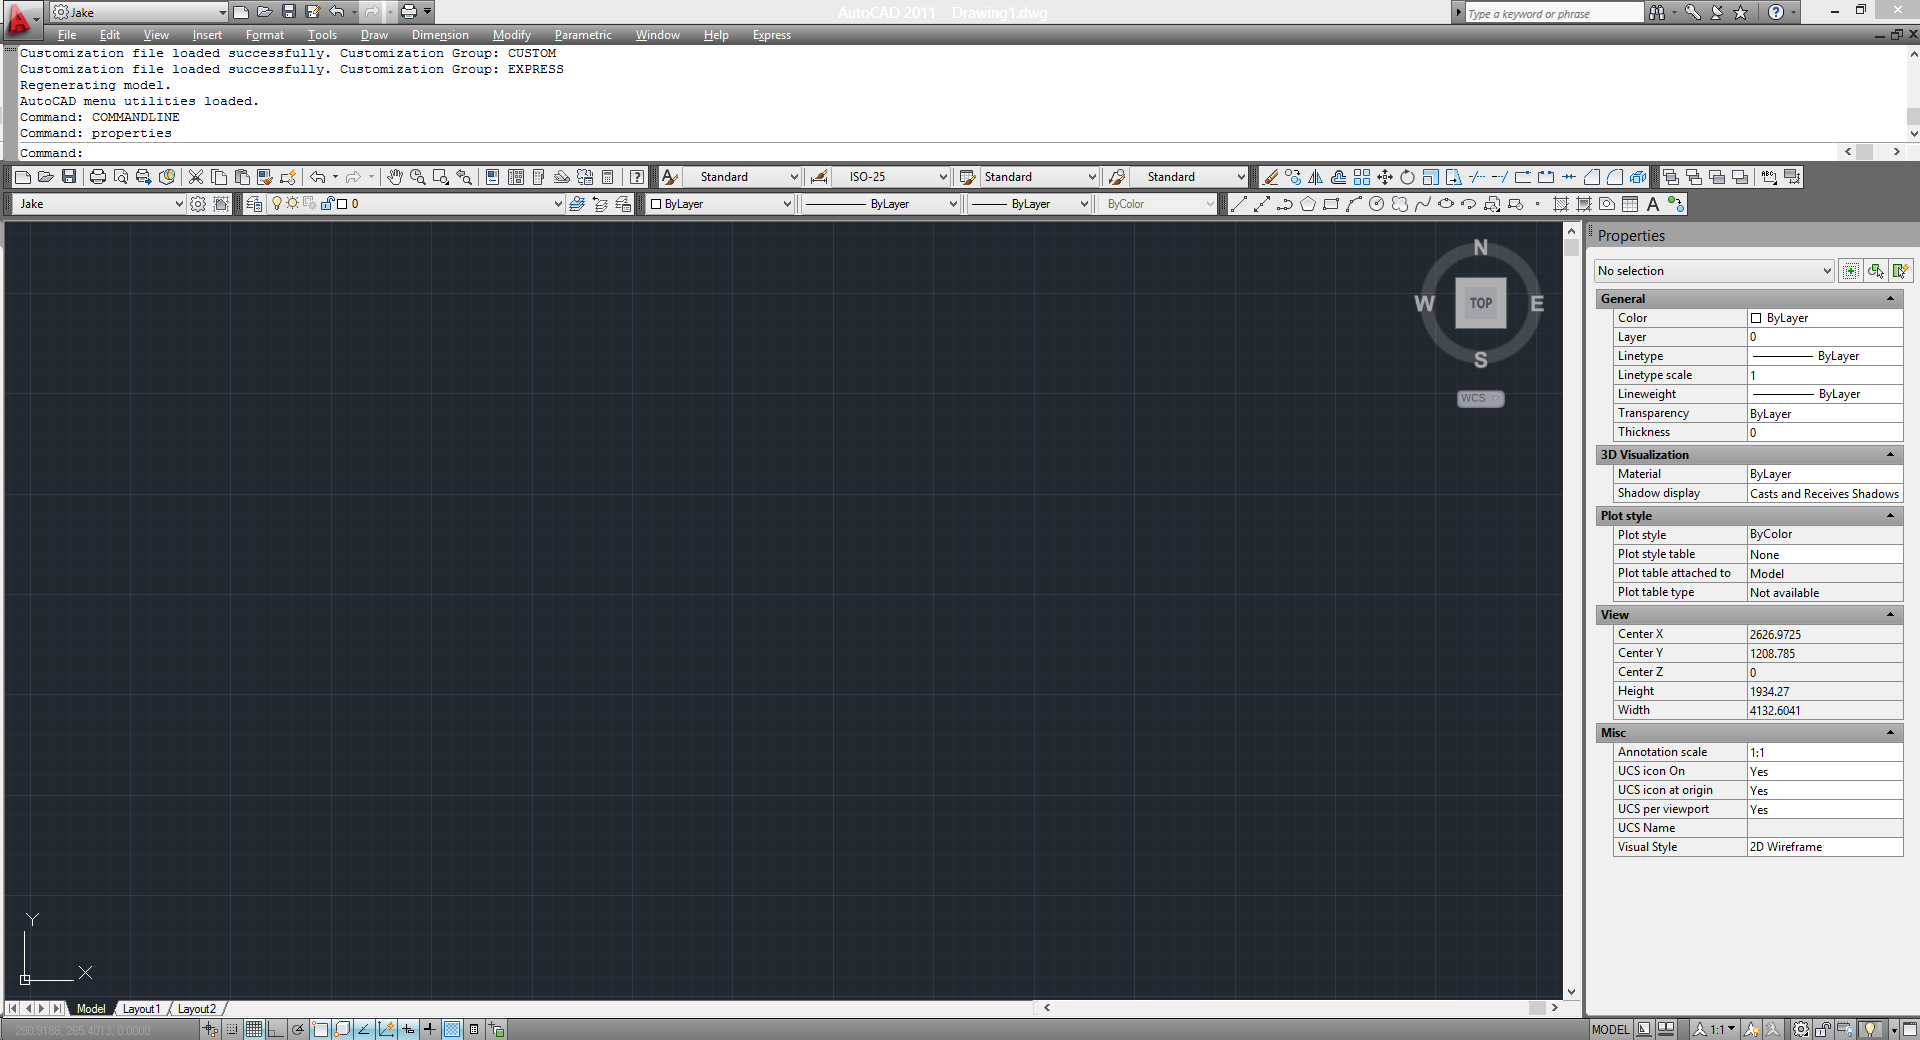Select the Polygon draw tool
This screenshot has width=1920, height=1040.
pyautogui.click(x=1308, y=204)
